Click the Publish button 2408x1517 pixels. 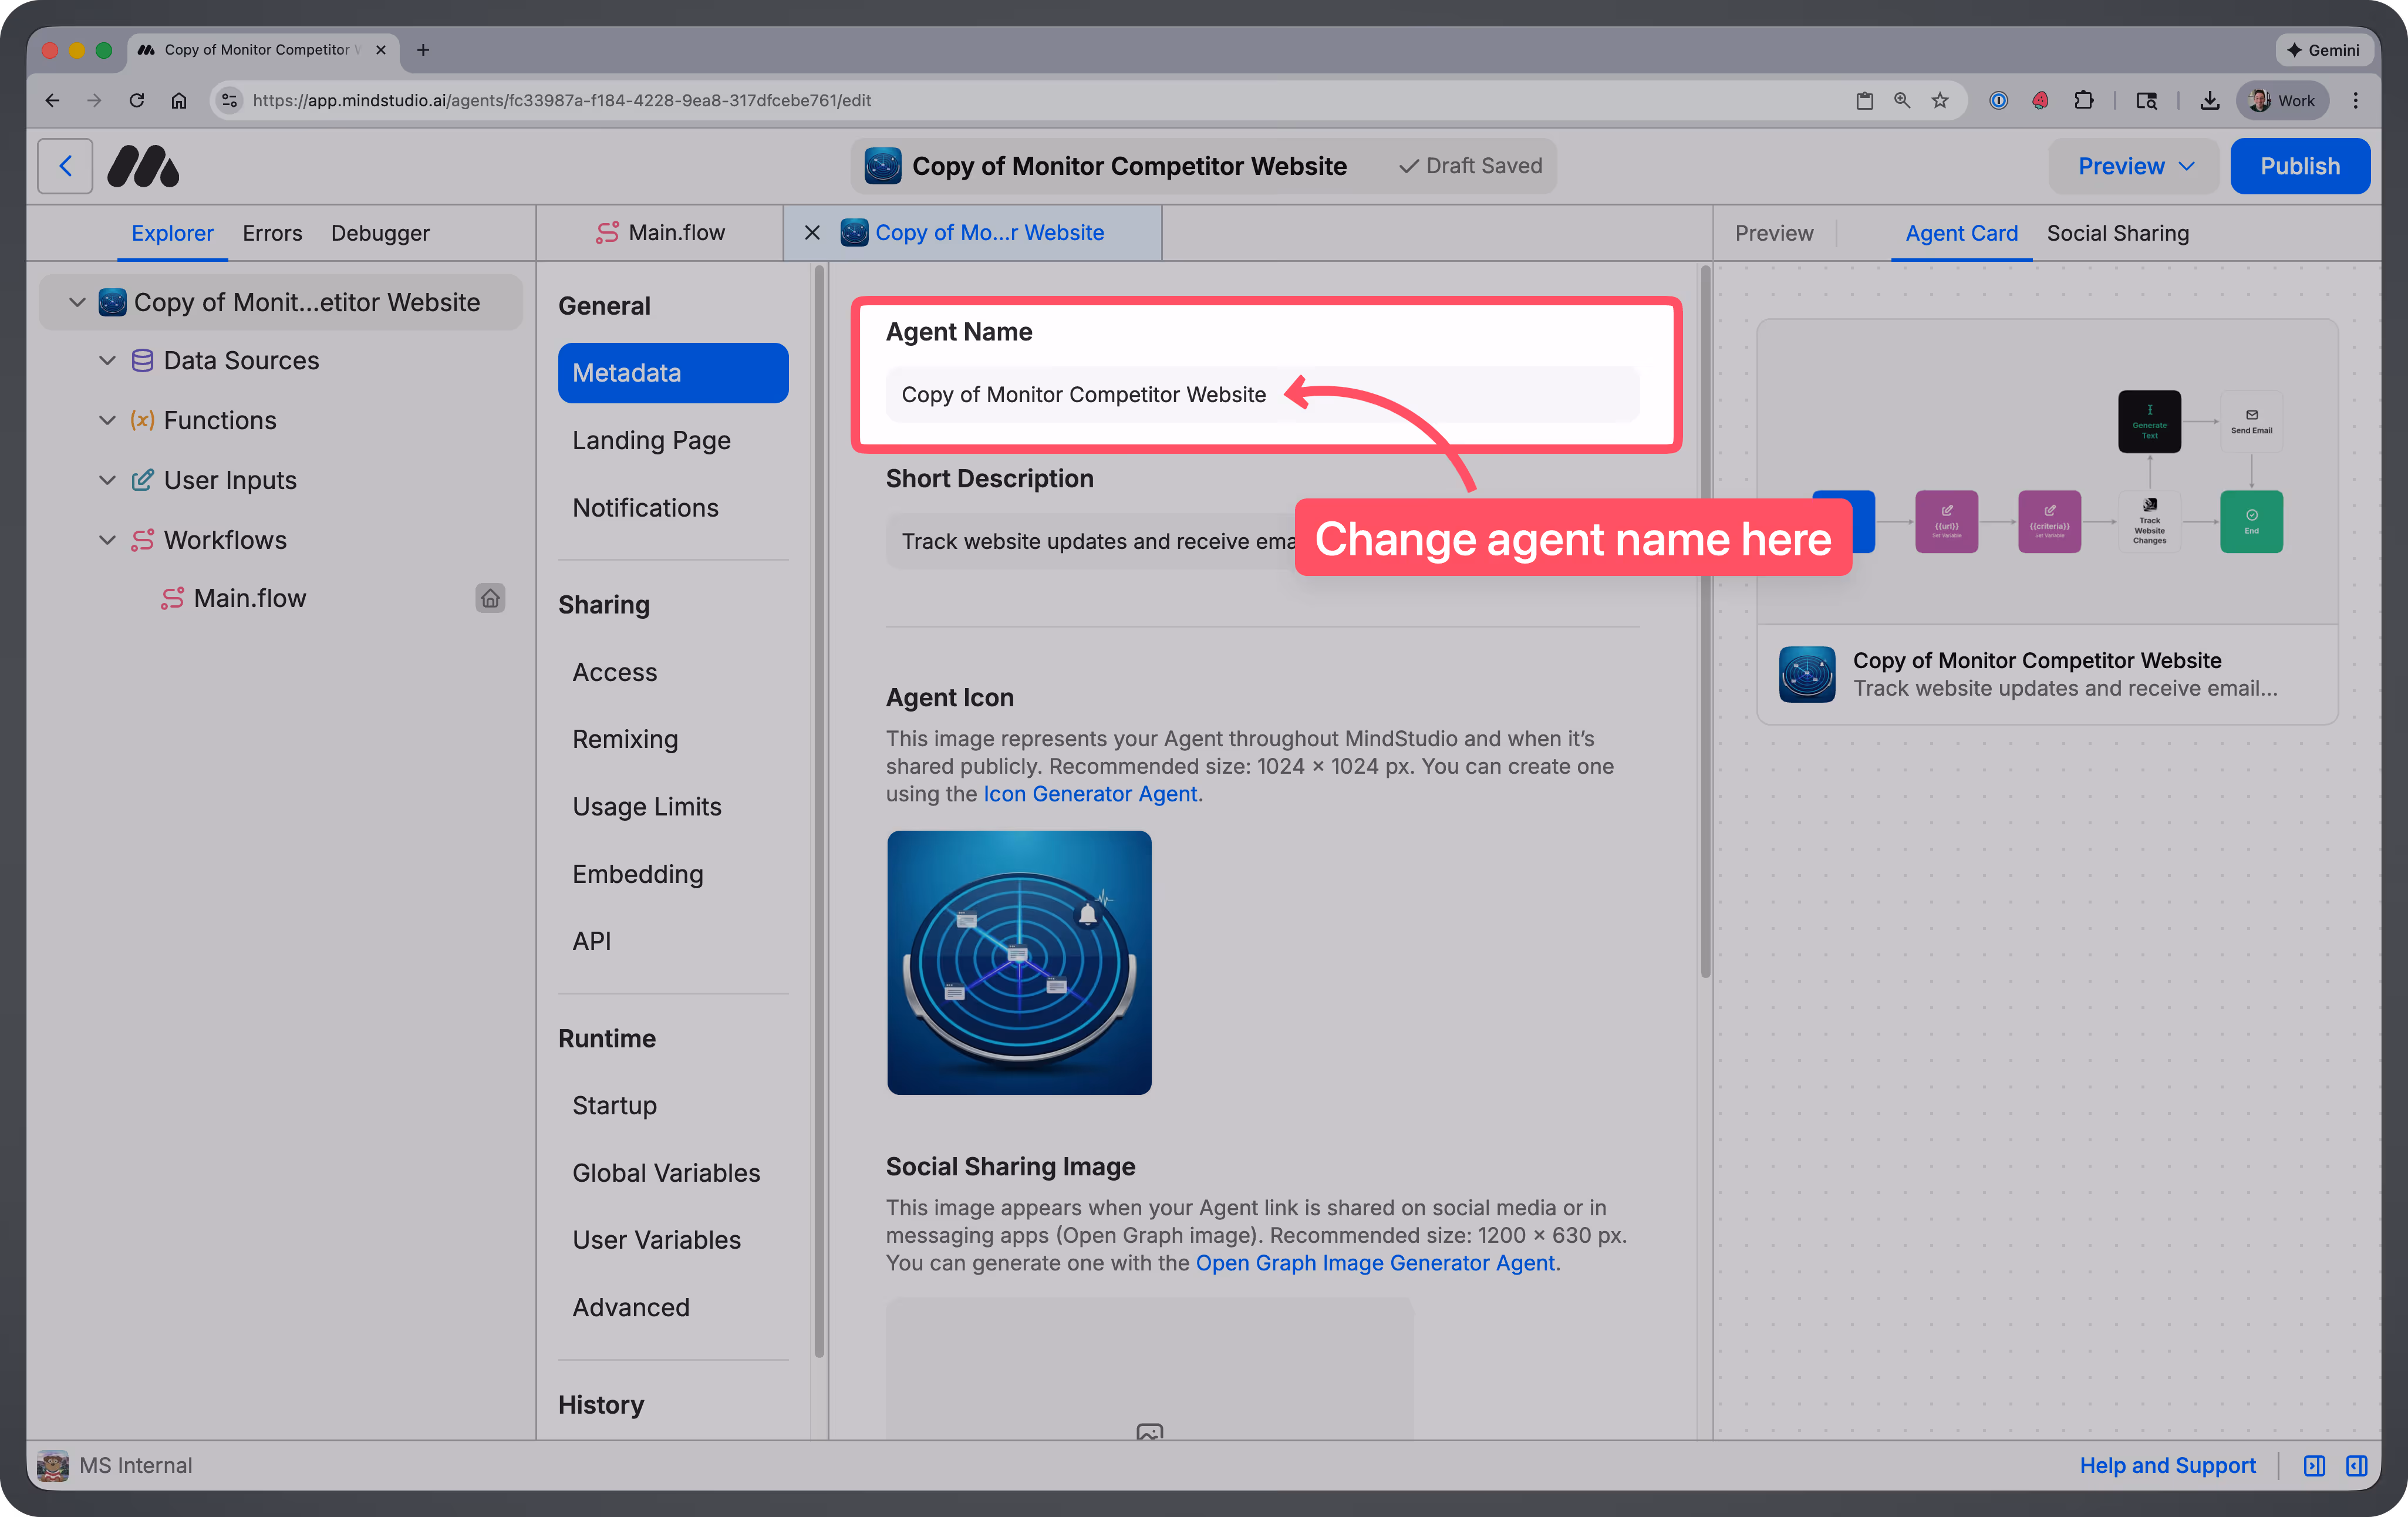click(x=2299, y=166)
